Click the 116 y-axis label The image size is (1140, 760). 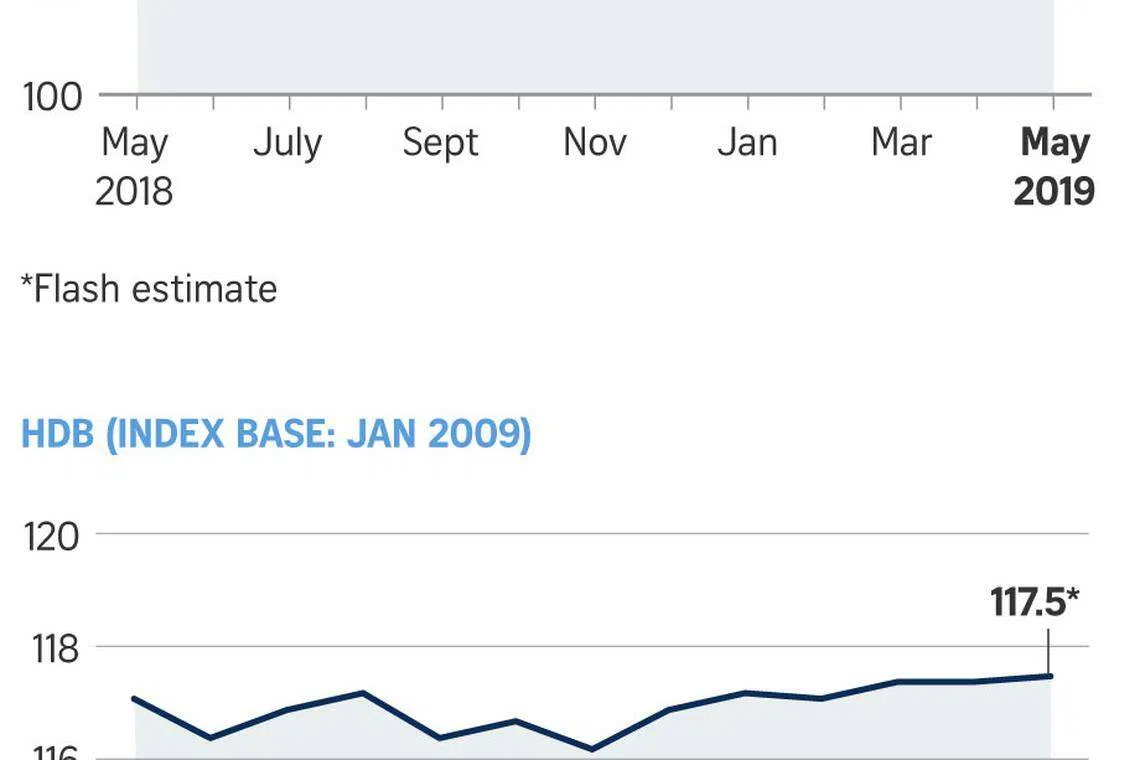(x=52, y=752)
